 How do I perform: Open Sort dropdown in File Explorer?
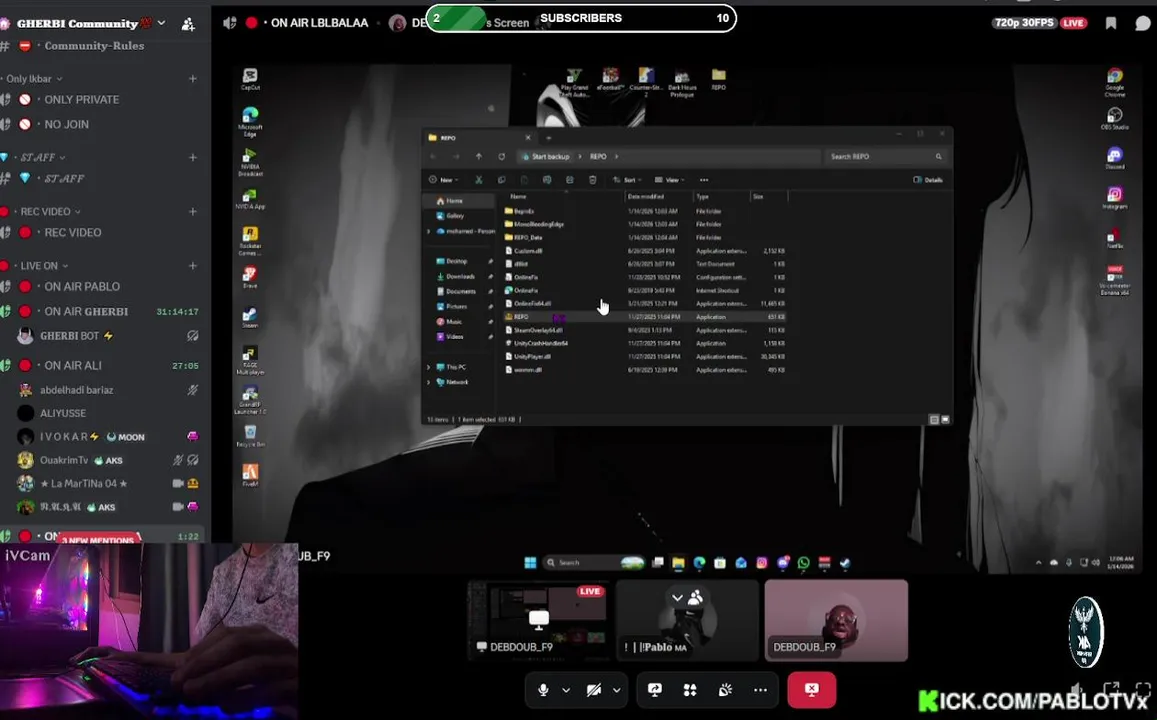[x=627, y=180]
